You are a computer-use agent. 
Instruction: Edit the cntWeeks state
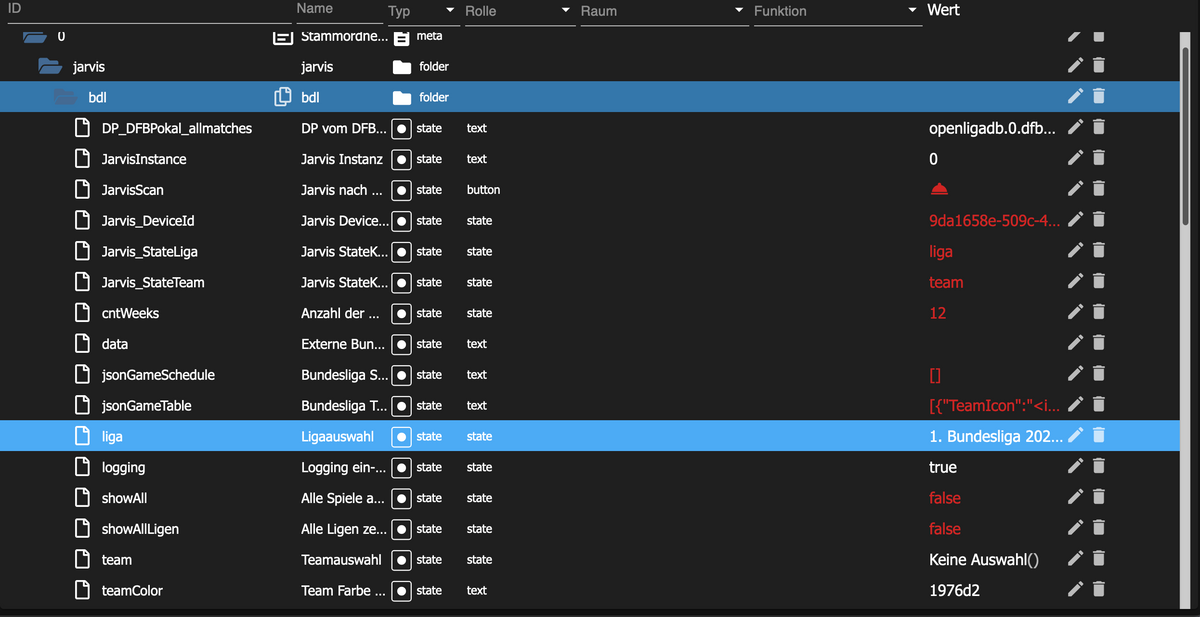point(1075,313)
